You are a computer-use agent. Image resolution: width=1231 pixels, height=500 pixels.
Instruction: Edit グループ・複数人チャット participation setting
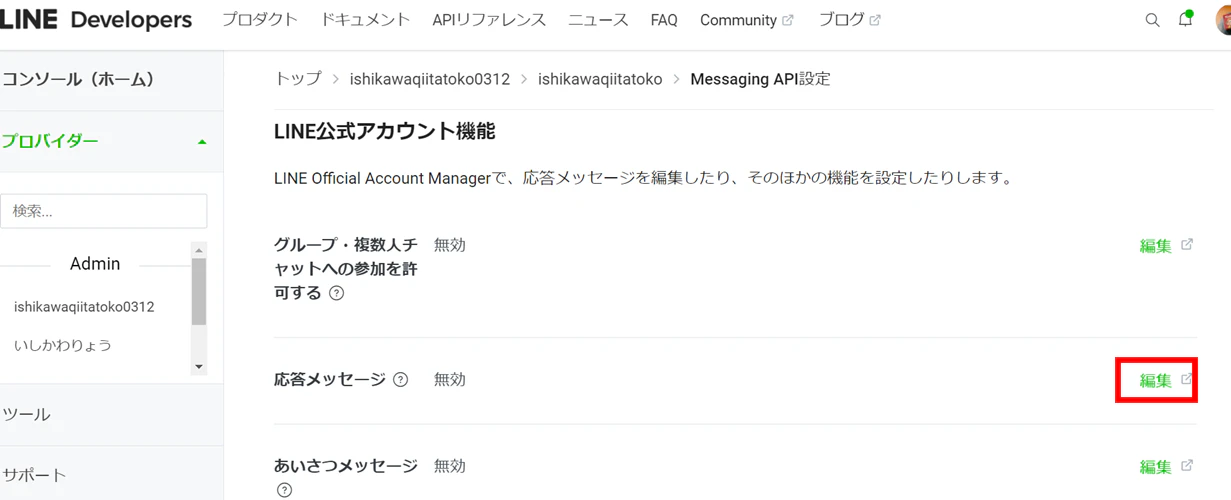click(1155, 246)
